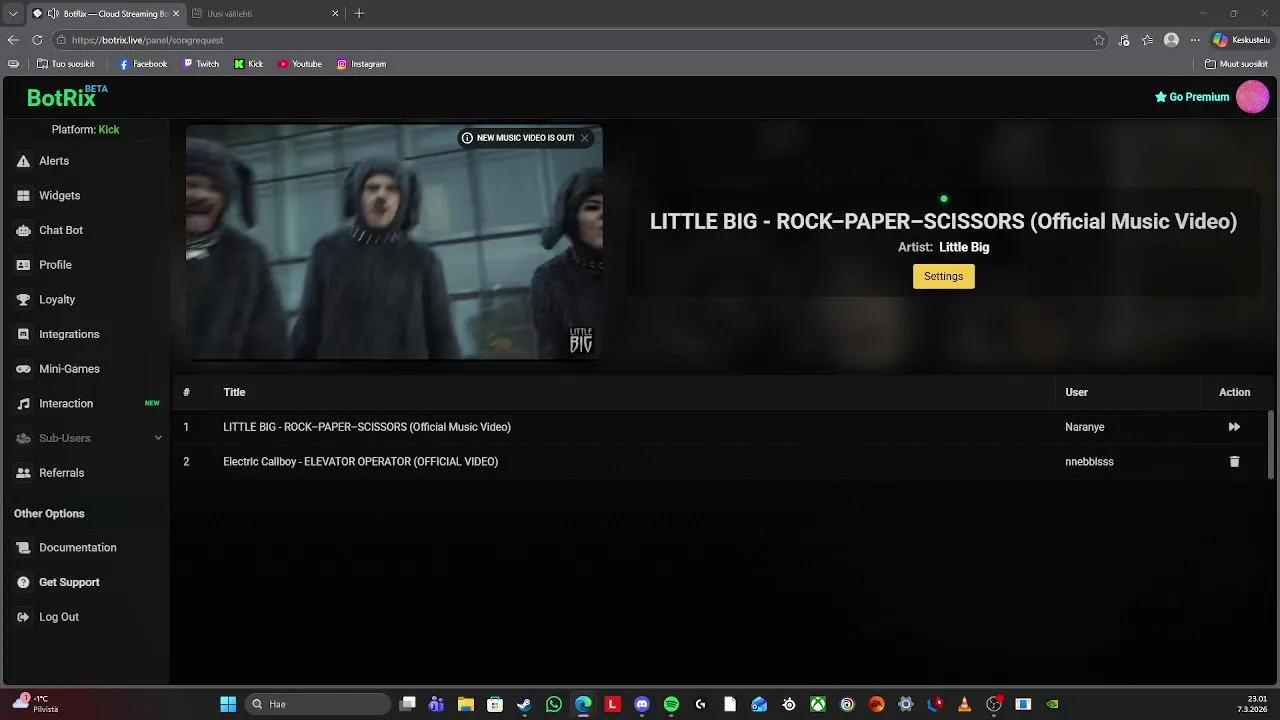
Task: Open Steam from the taskbar
Action: pos(524,704)
